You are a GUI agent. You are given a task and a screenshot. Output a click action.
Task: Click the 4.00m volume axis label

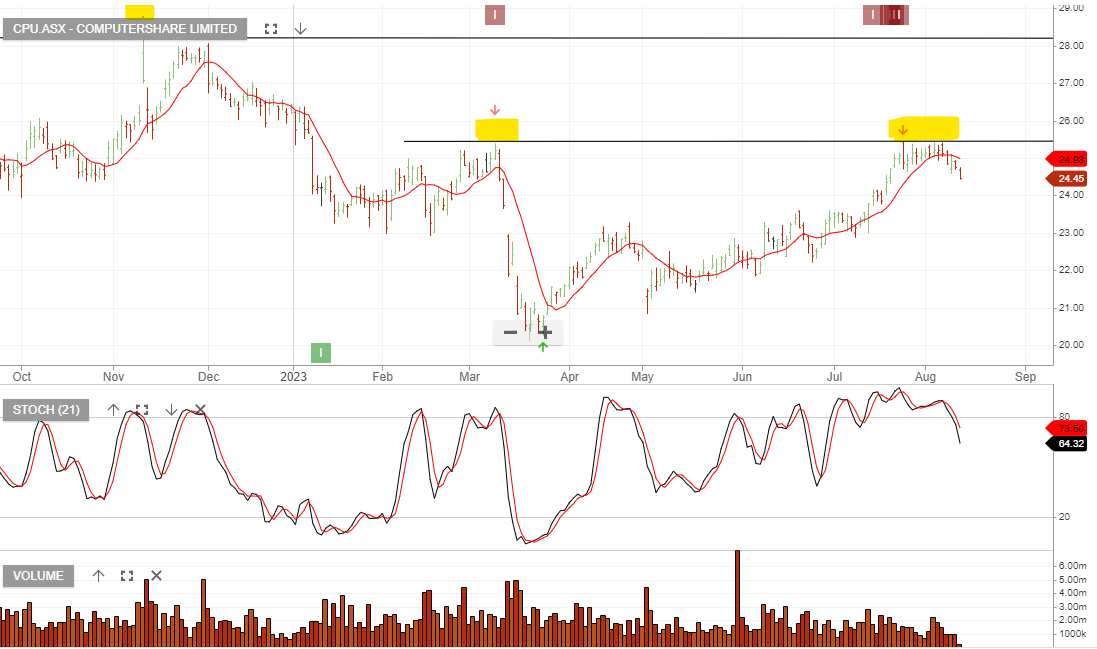pos(1073,593)
